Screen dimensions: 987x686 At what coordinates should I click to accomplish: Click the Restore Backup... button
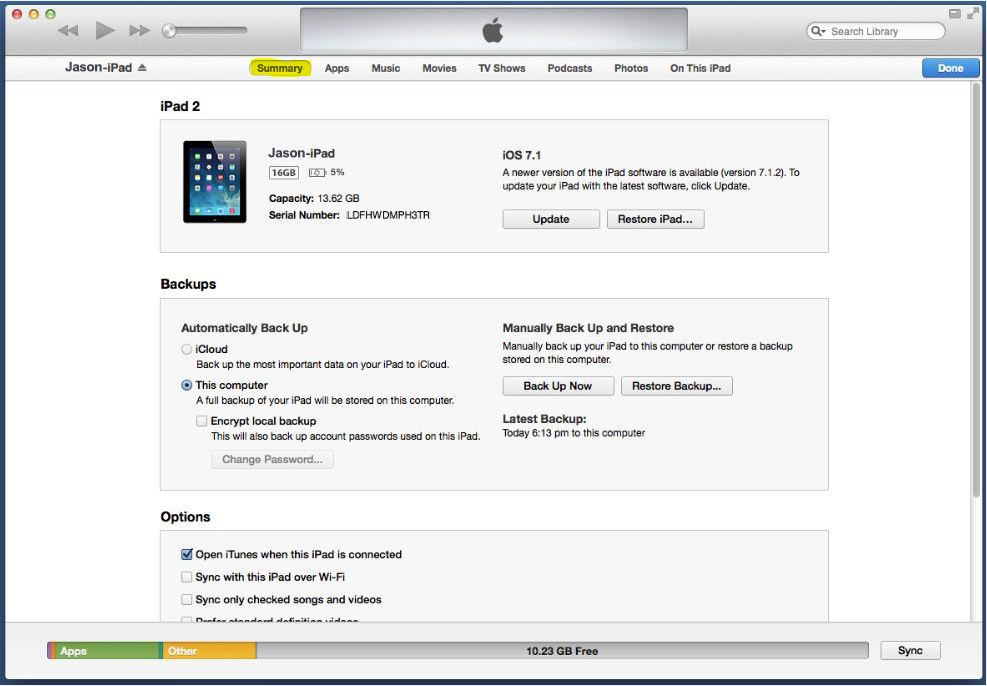677,386
